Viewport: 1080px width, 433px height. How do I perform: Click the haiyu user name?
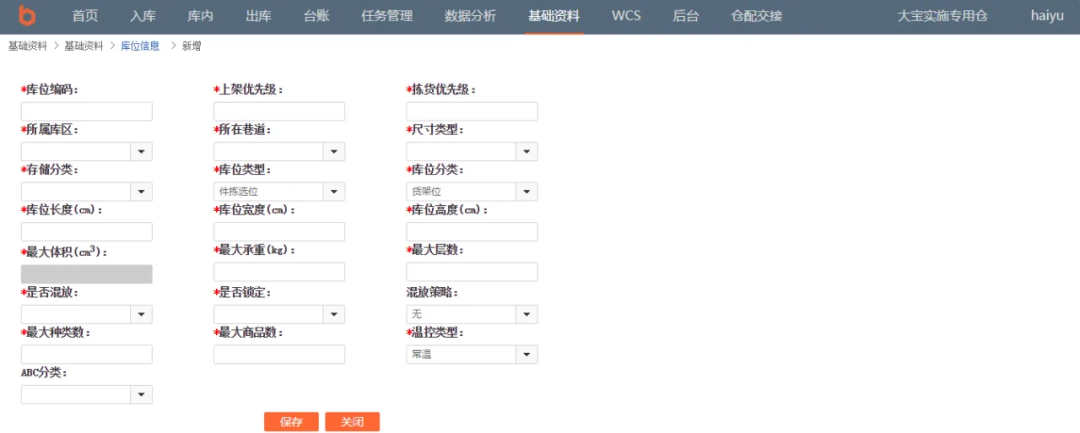click(1047, 16)
